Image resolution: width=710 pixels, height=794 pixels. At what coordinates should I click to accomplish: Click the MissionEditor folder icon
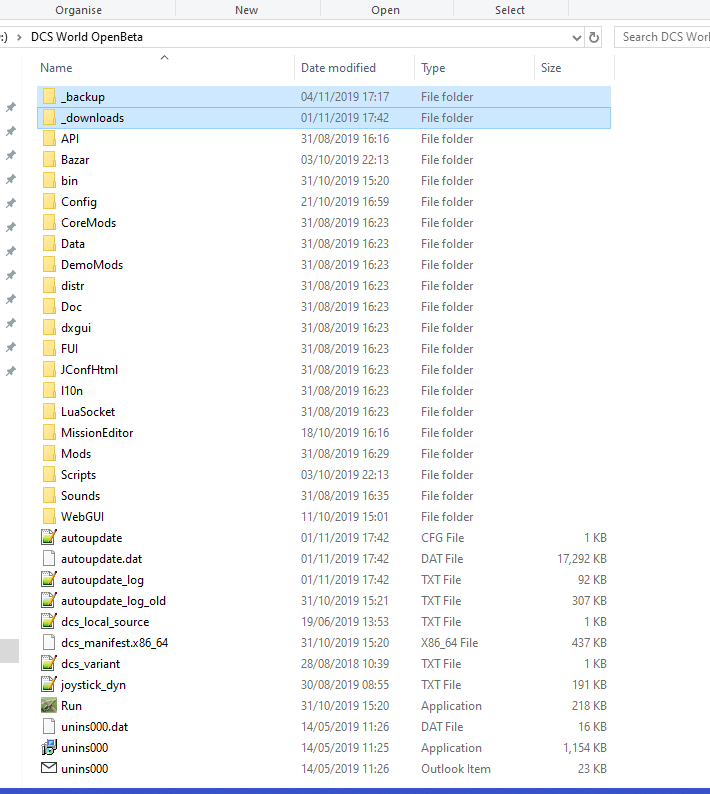click(x=49, y=433)
